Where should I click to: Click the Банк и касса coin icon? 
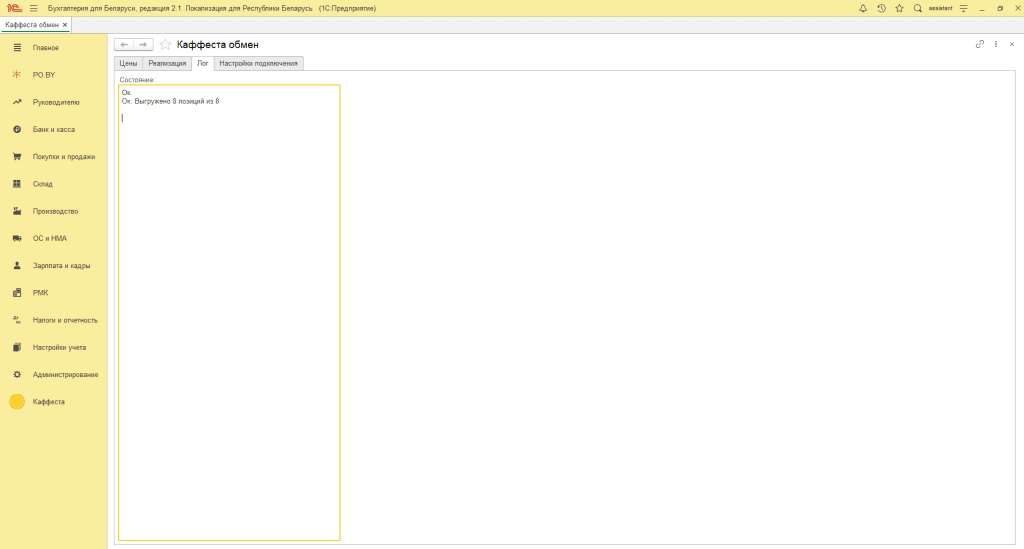17,129
